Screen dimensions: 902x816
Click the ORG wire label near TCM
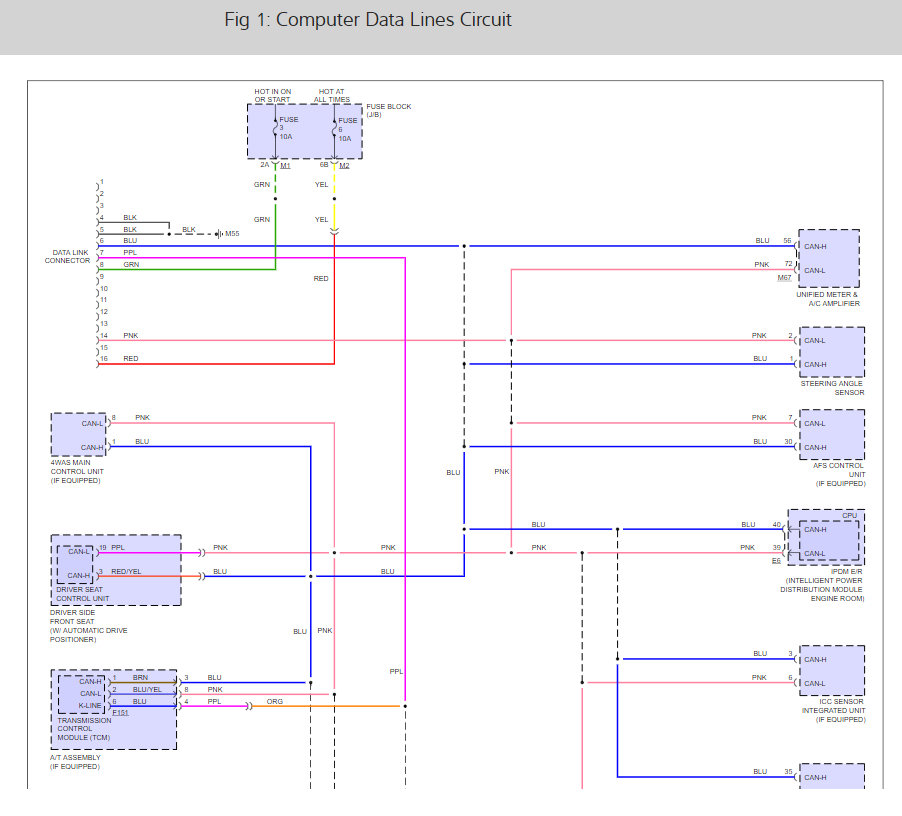[x=275, y=702]
